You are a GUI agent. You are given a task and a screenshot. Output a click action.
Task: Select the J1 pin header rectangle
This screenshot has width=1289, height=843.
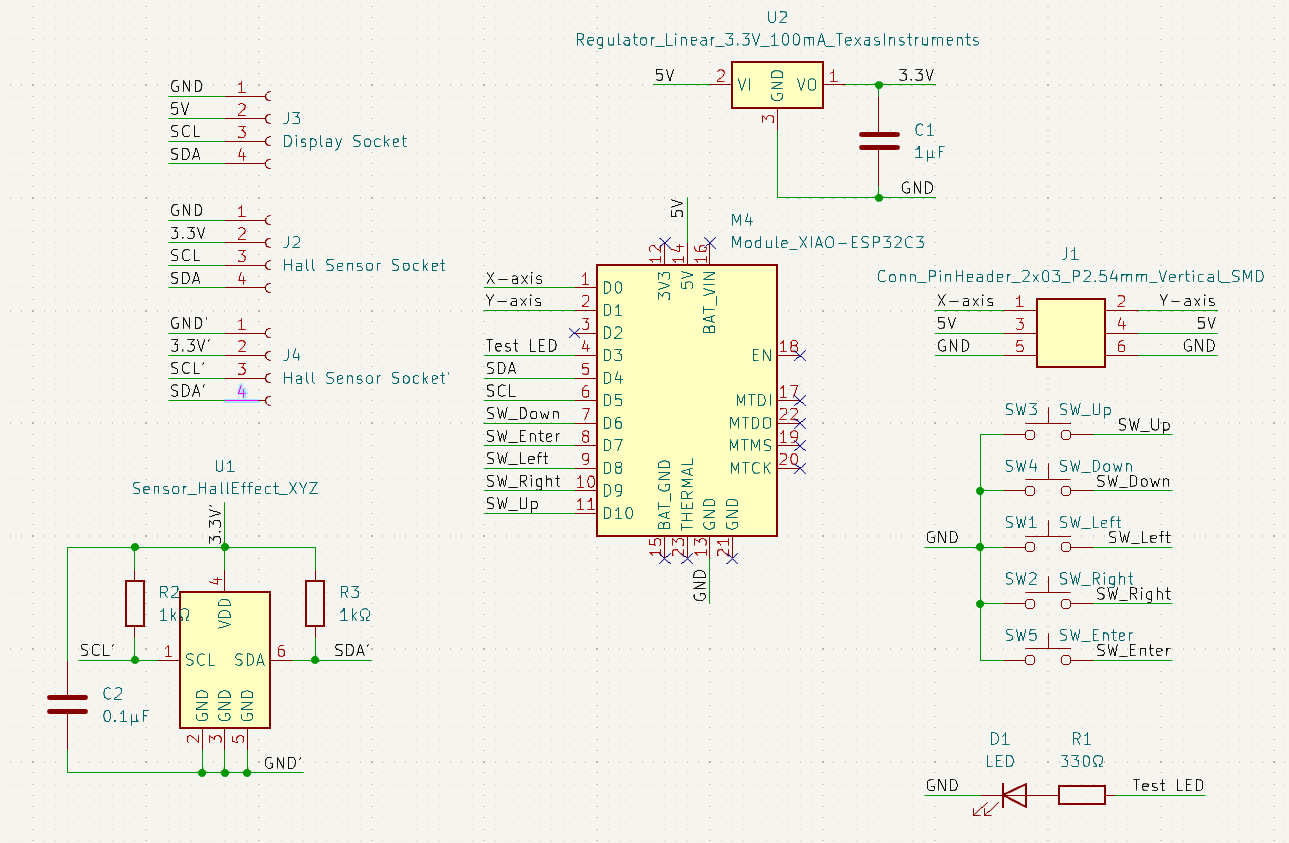coord(1070,334)
